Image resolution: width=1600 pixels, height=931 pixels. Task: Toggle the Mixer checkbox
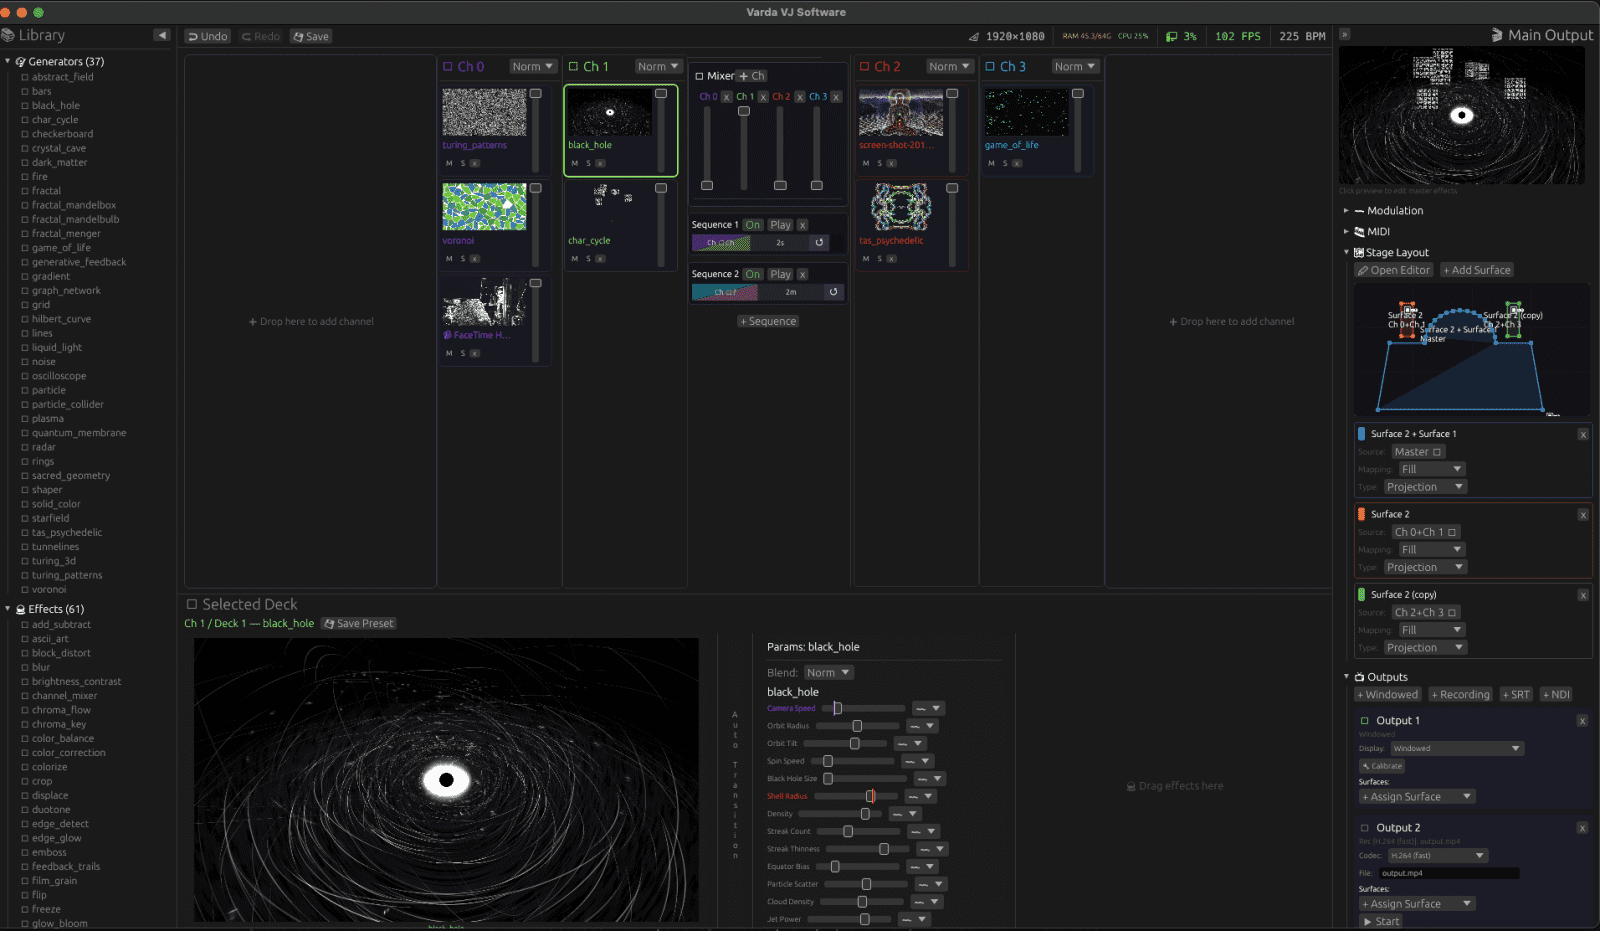[x=699, y=76]
